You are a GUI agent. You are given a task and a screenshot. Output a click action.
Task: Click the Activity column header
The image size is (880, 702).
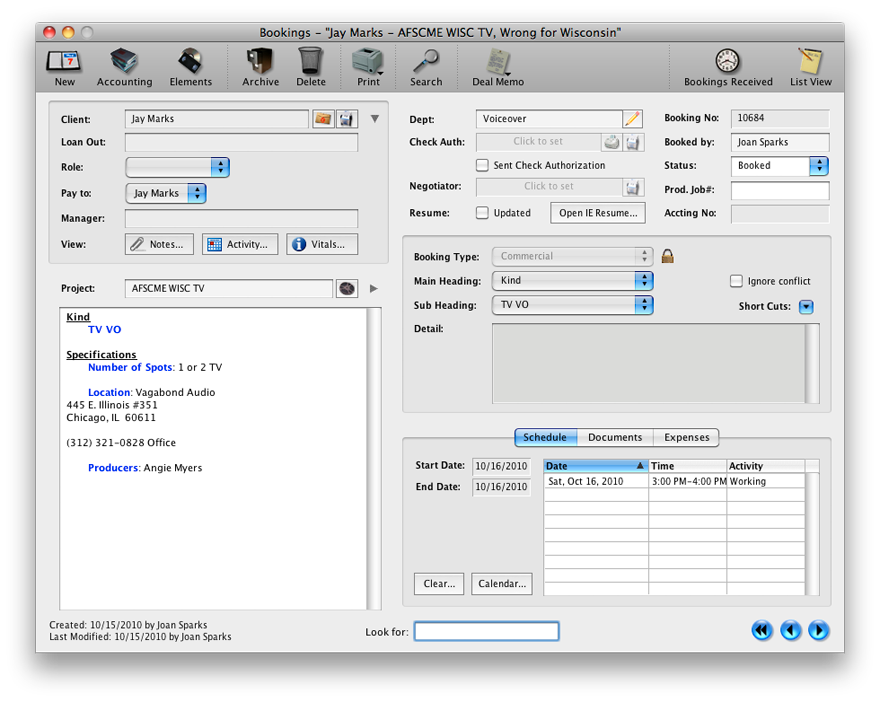[766, 466]
